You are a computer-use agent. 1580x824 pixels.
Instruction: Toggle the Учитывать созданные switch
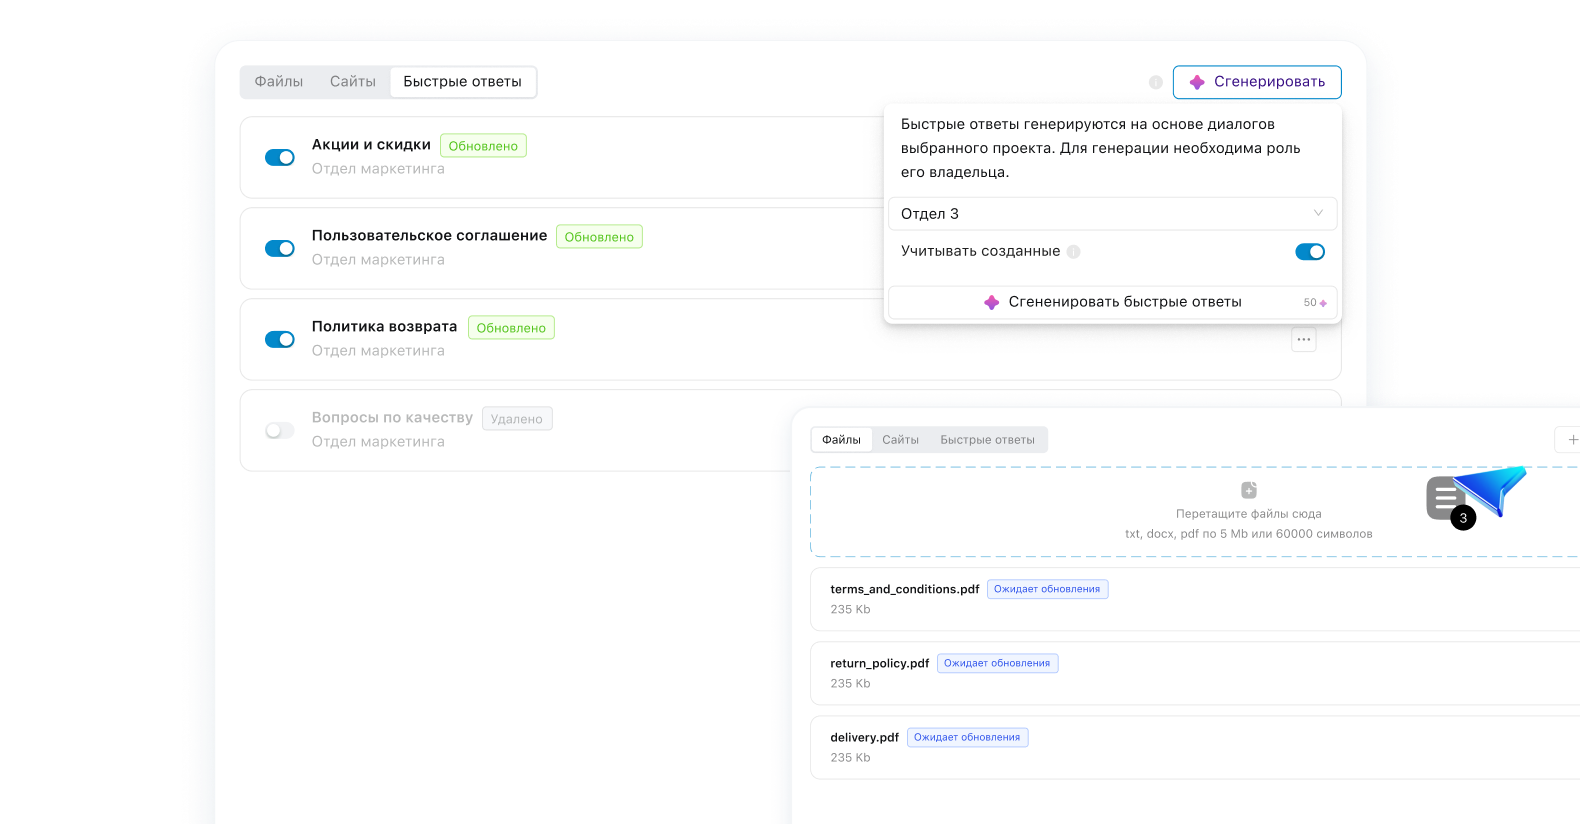click(1309, 252)
